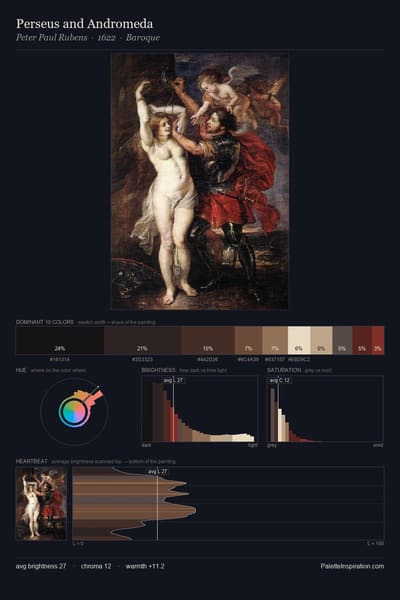Click the 'avg L 27' brightness histogram label
Viewport: 400px width, 600px height.
[x=173, y=380]
